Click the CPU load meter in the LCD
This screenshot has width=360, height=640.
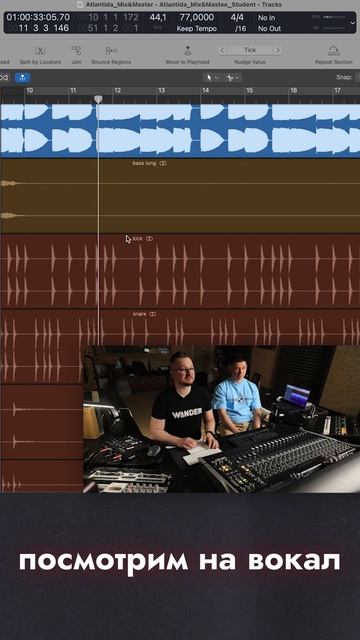(329, 17)
